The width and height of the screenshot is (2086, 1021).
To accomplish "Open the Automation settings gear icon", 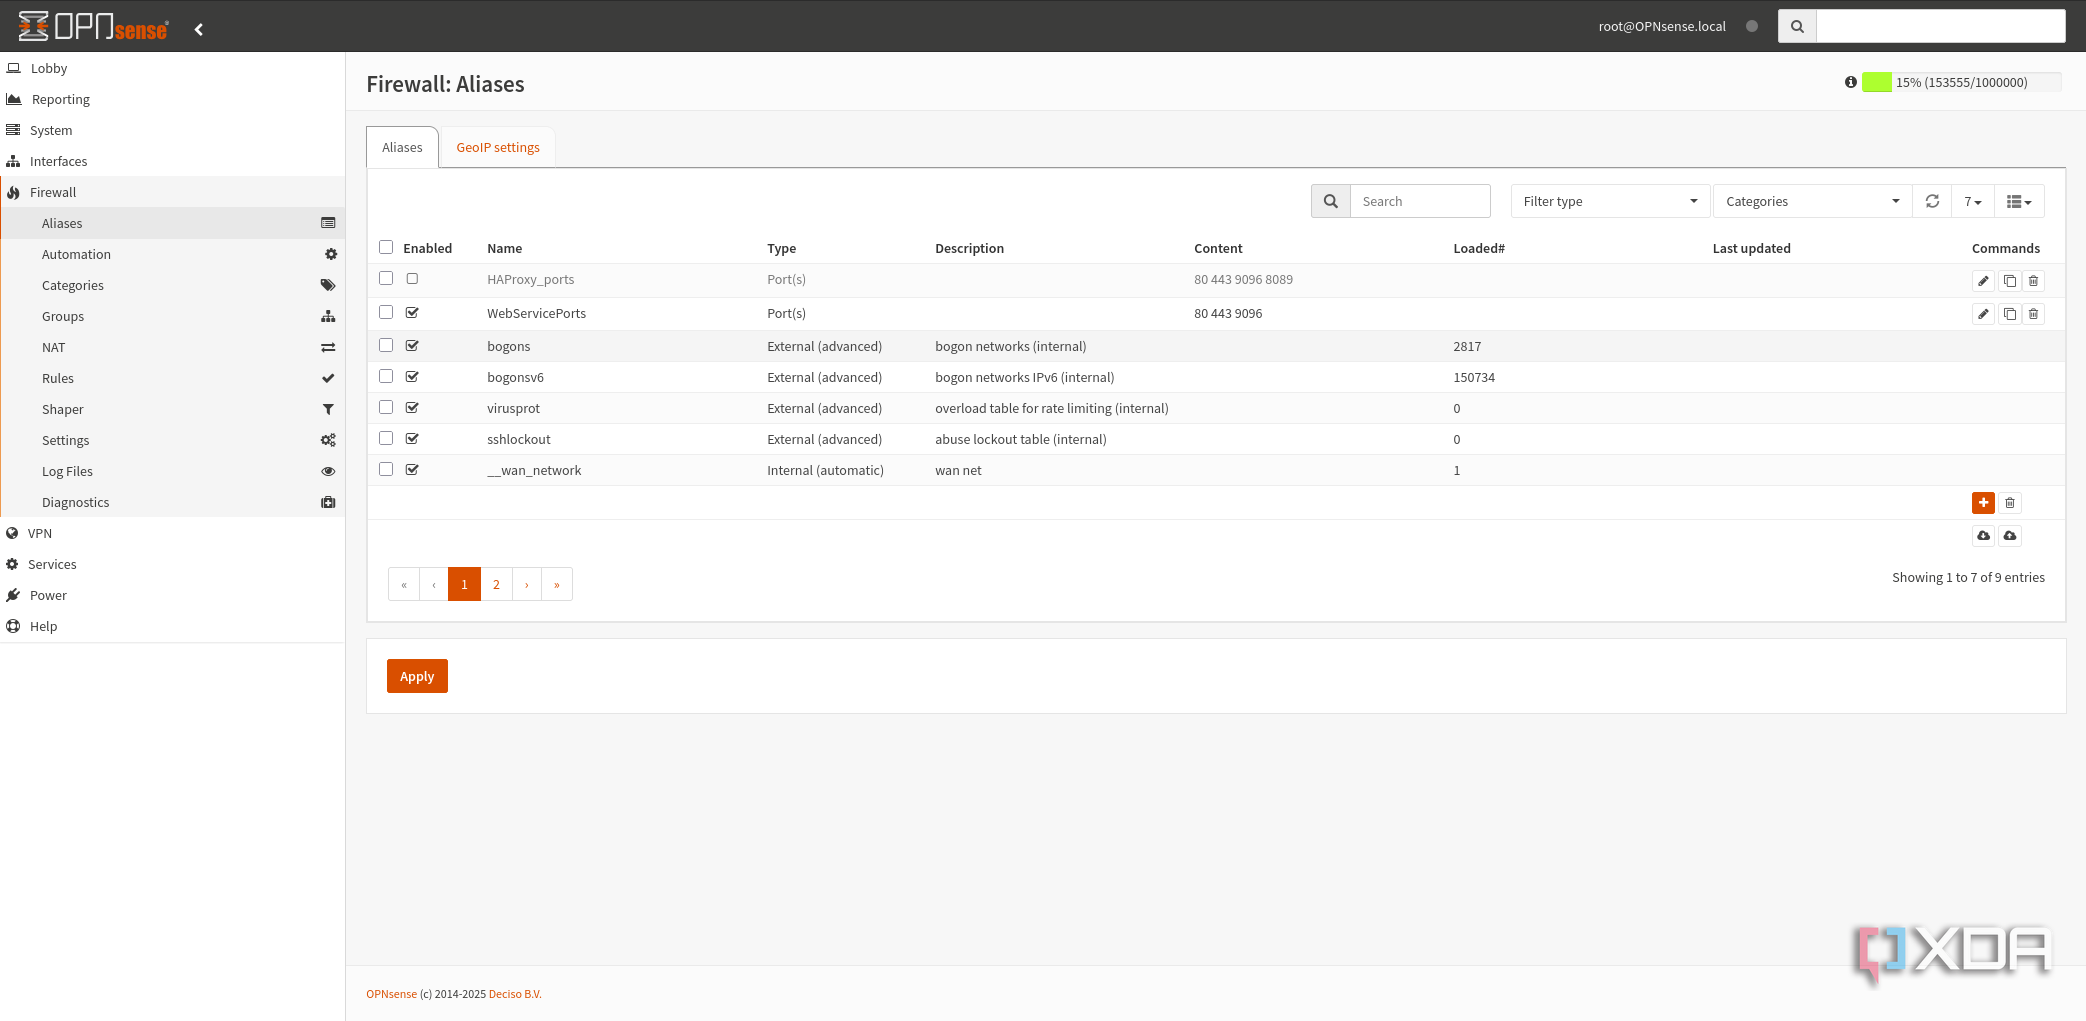I will [x=330, y=254].
